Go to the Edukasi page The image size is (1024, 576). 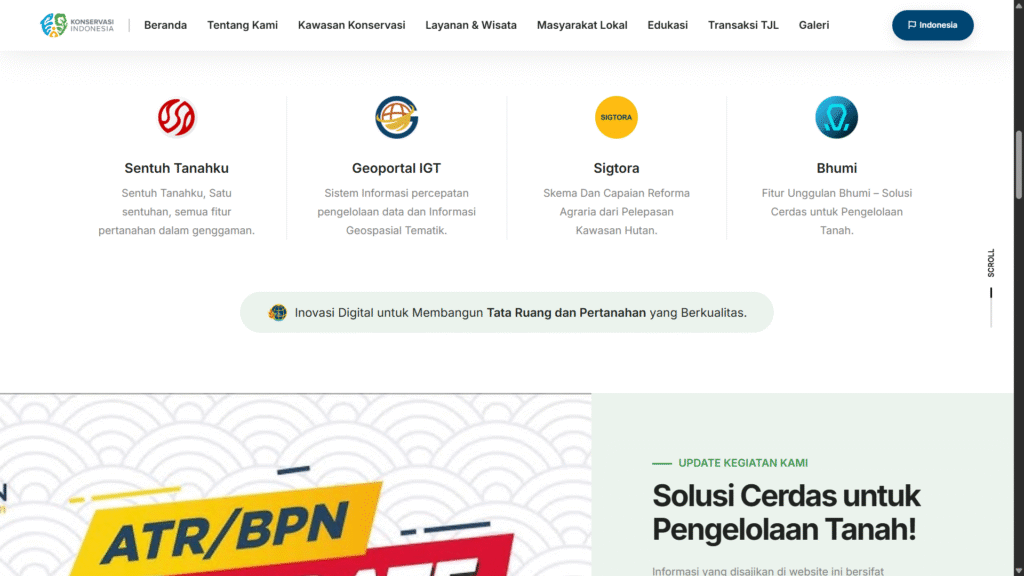[x=667, y=25]
